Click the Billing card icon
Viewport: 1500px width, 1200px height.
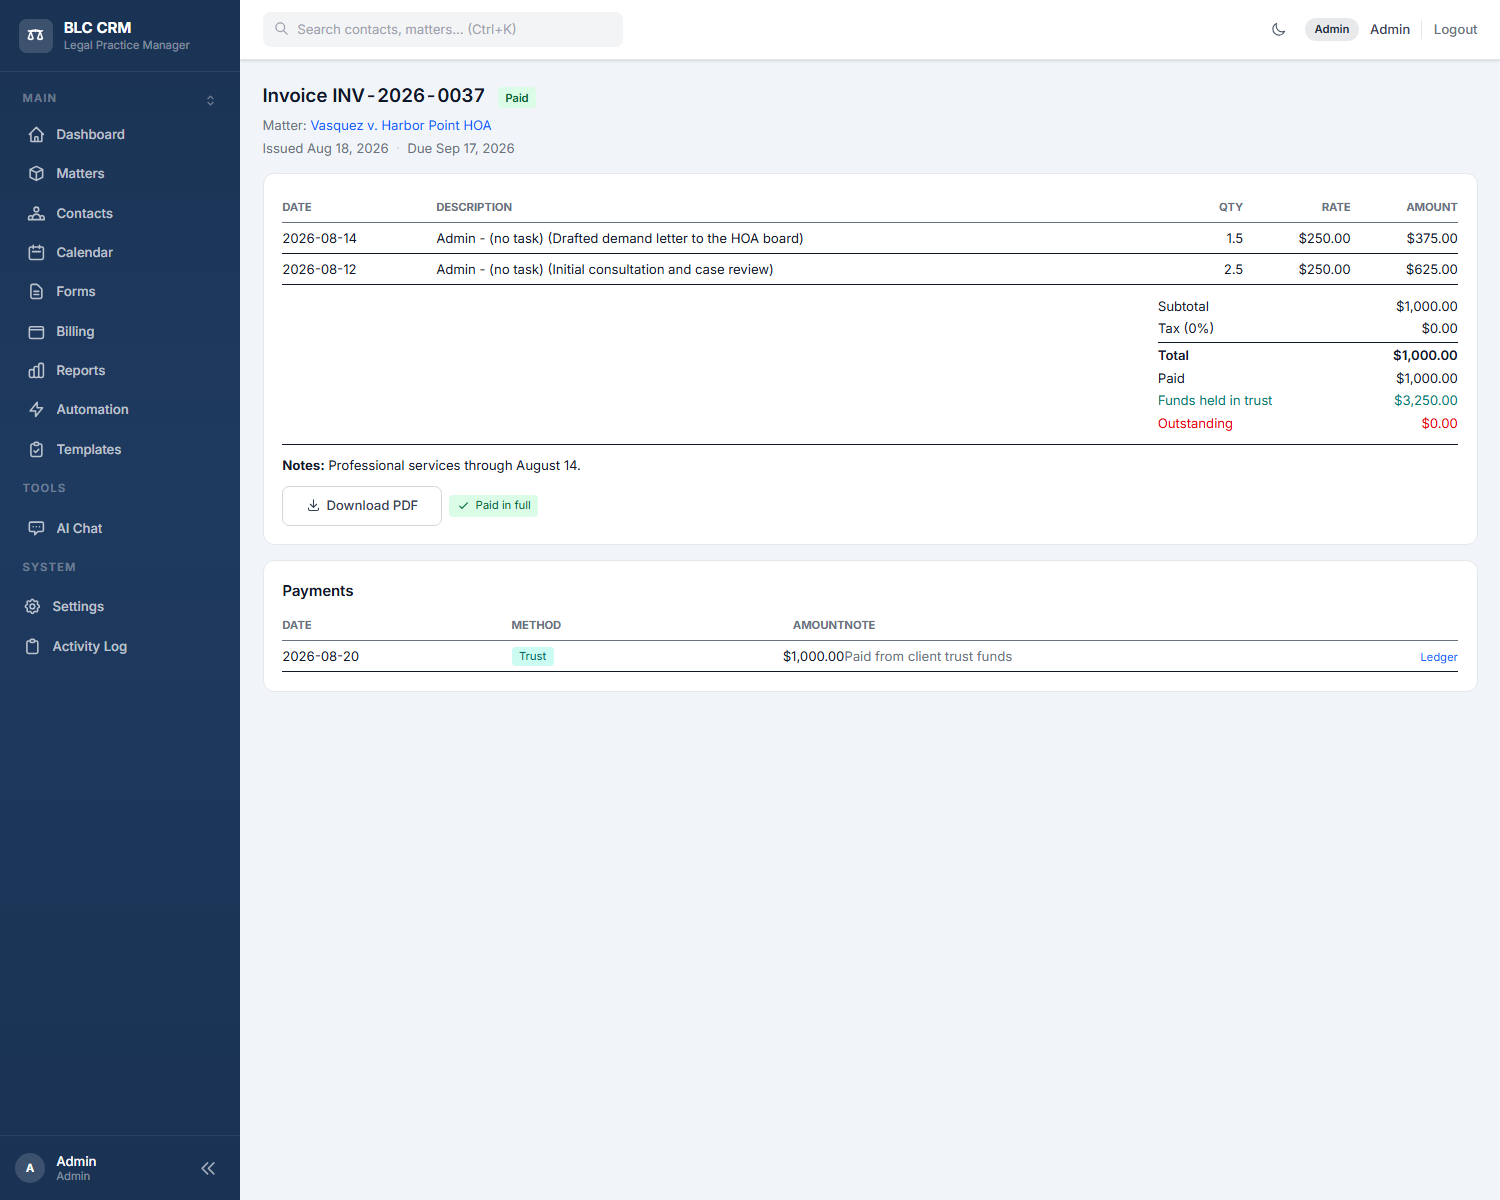(x=37, y=331)
